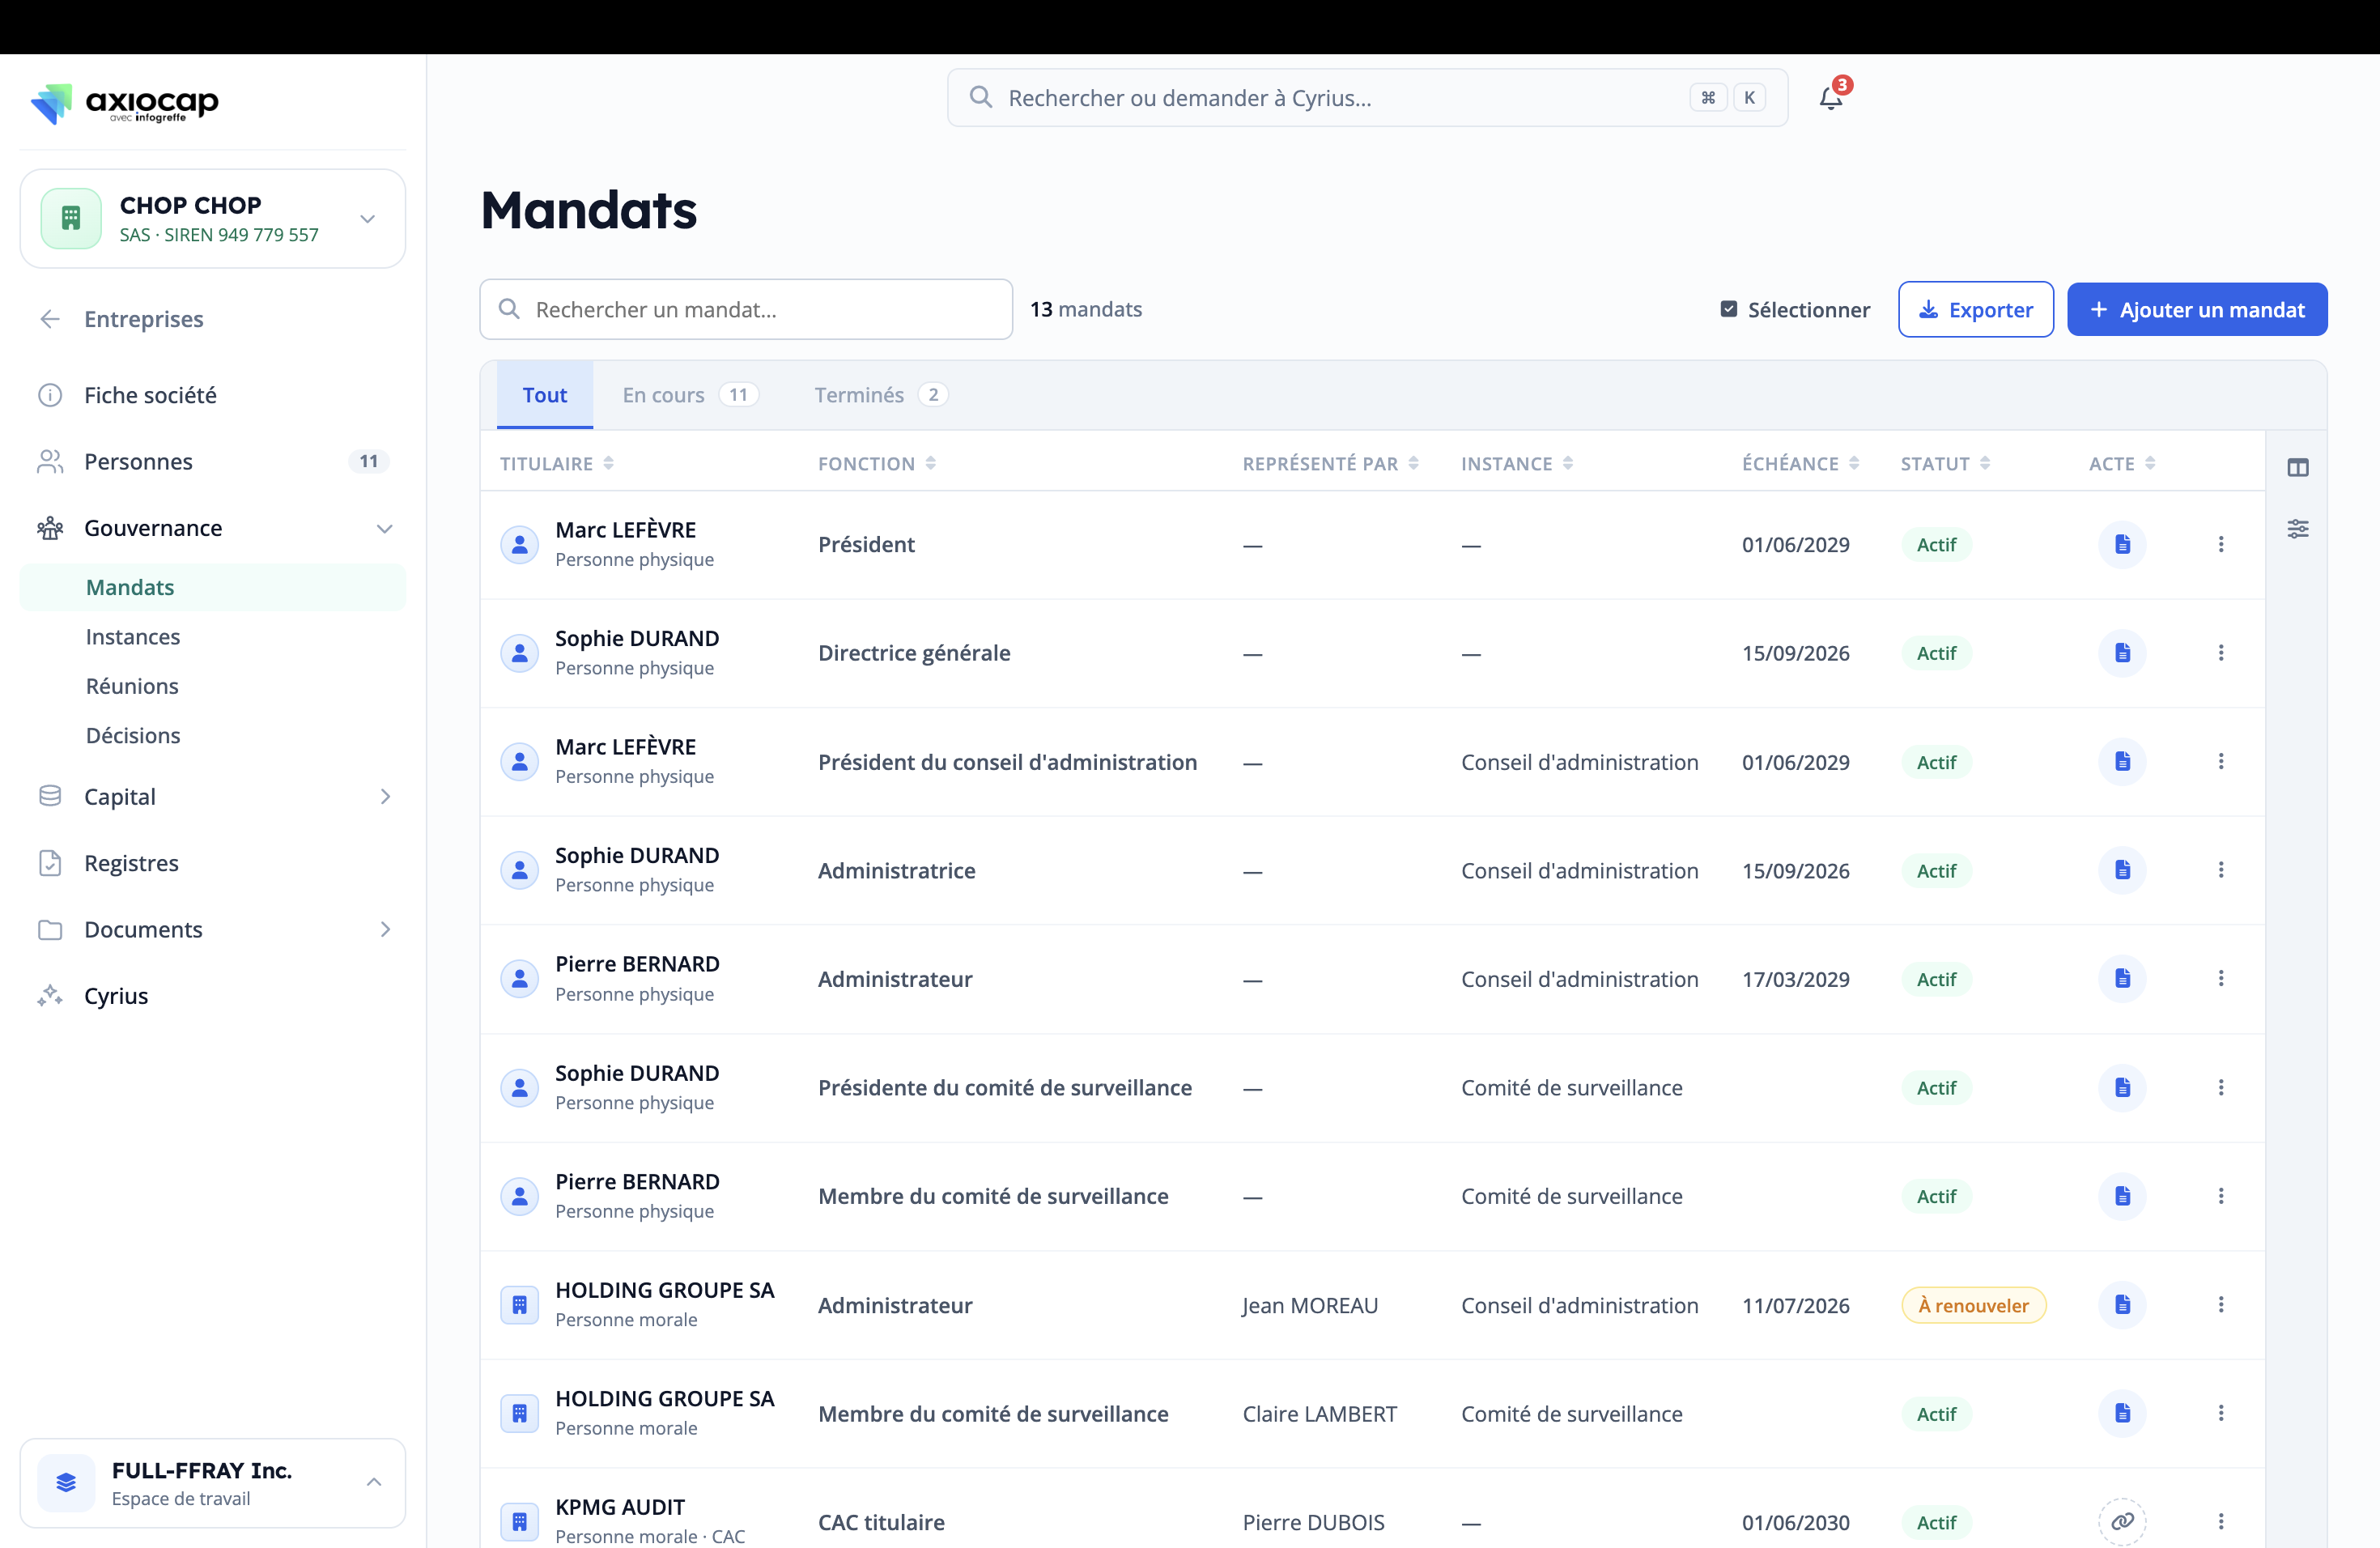The image size is (2380, 1548).
Task: Open act document for Pierre BERNARD Administrateur
Action: coord(2122,978)
